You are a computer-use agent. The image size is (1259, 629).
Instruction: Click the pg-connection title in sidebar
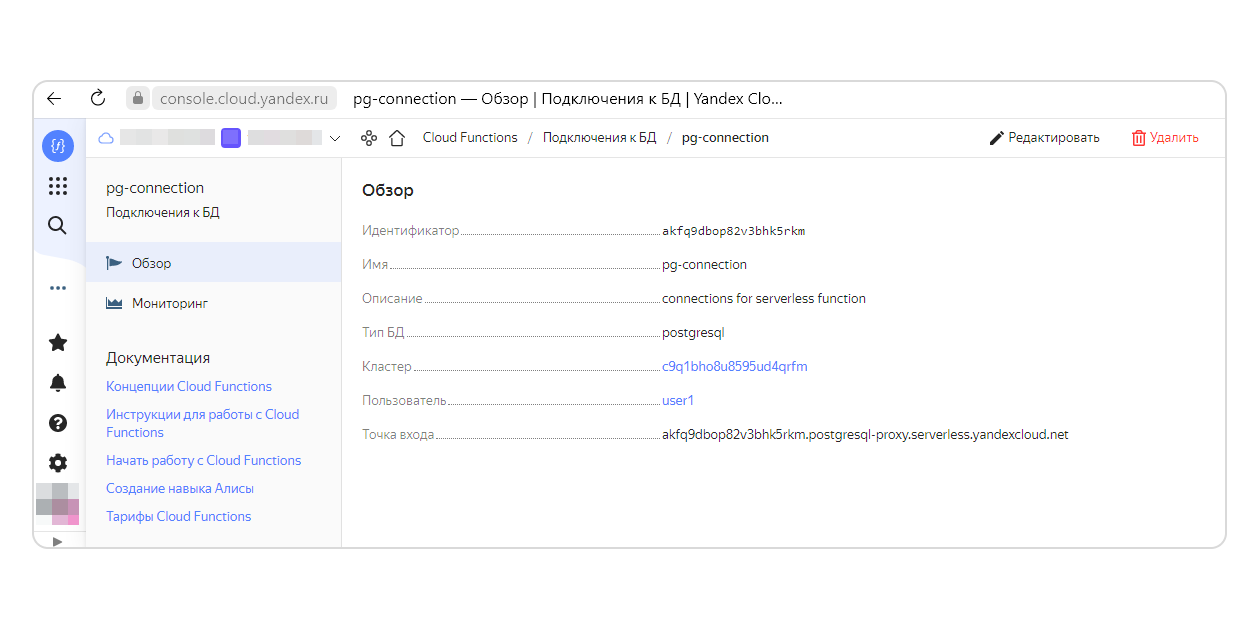coord(155,187)
